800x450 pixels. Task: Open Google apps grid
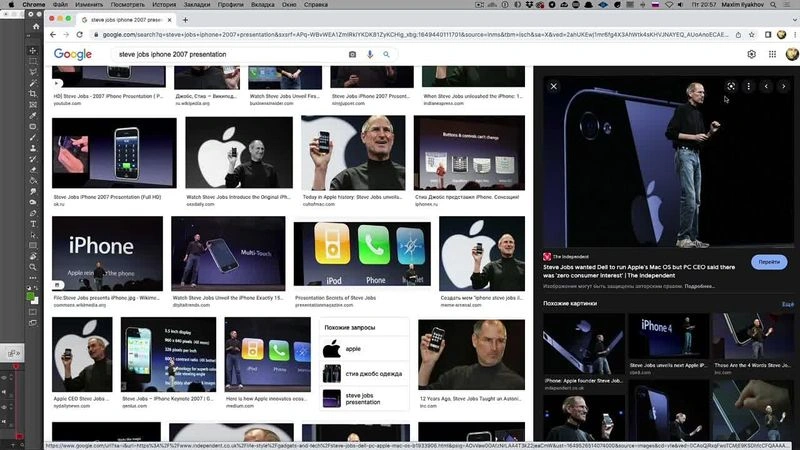tap(772, 54)
